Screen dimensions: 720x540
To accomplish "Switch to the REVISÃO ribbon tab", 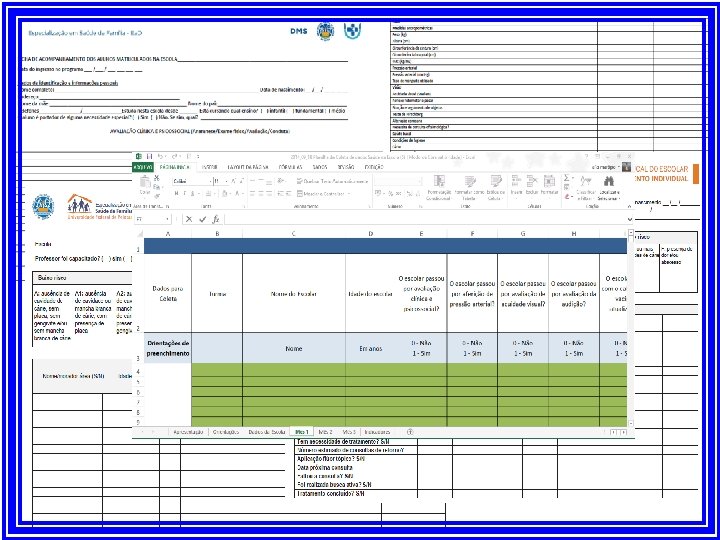I will (x=346, y=167).
